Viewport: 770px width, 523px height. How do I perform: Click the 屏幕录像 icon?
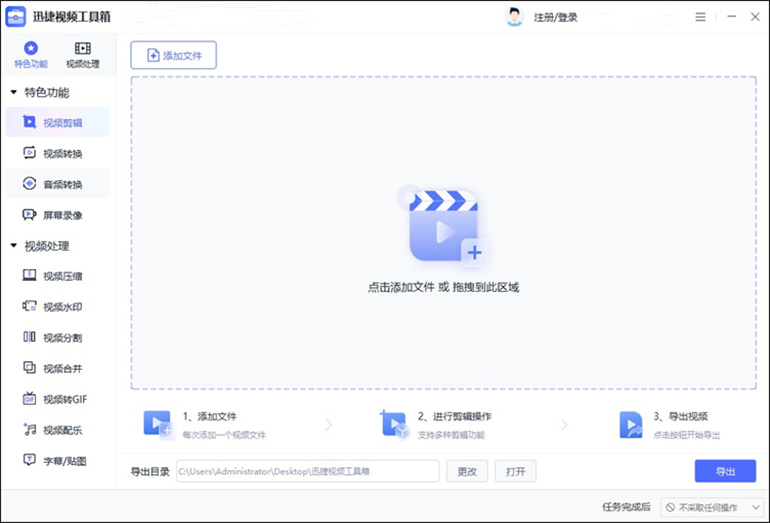29,215
